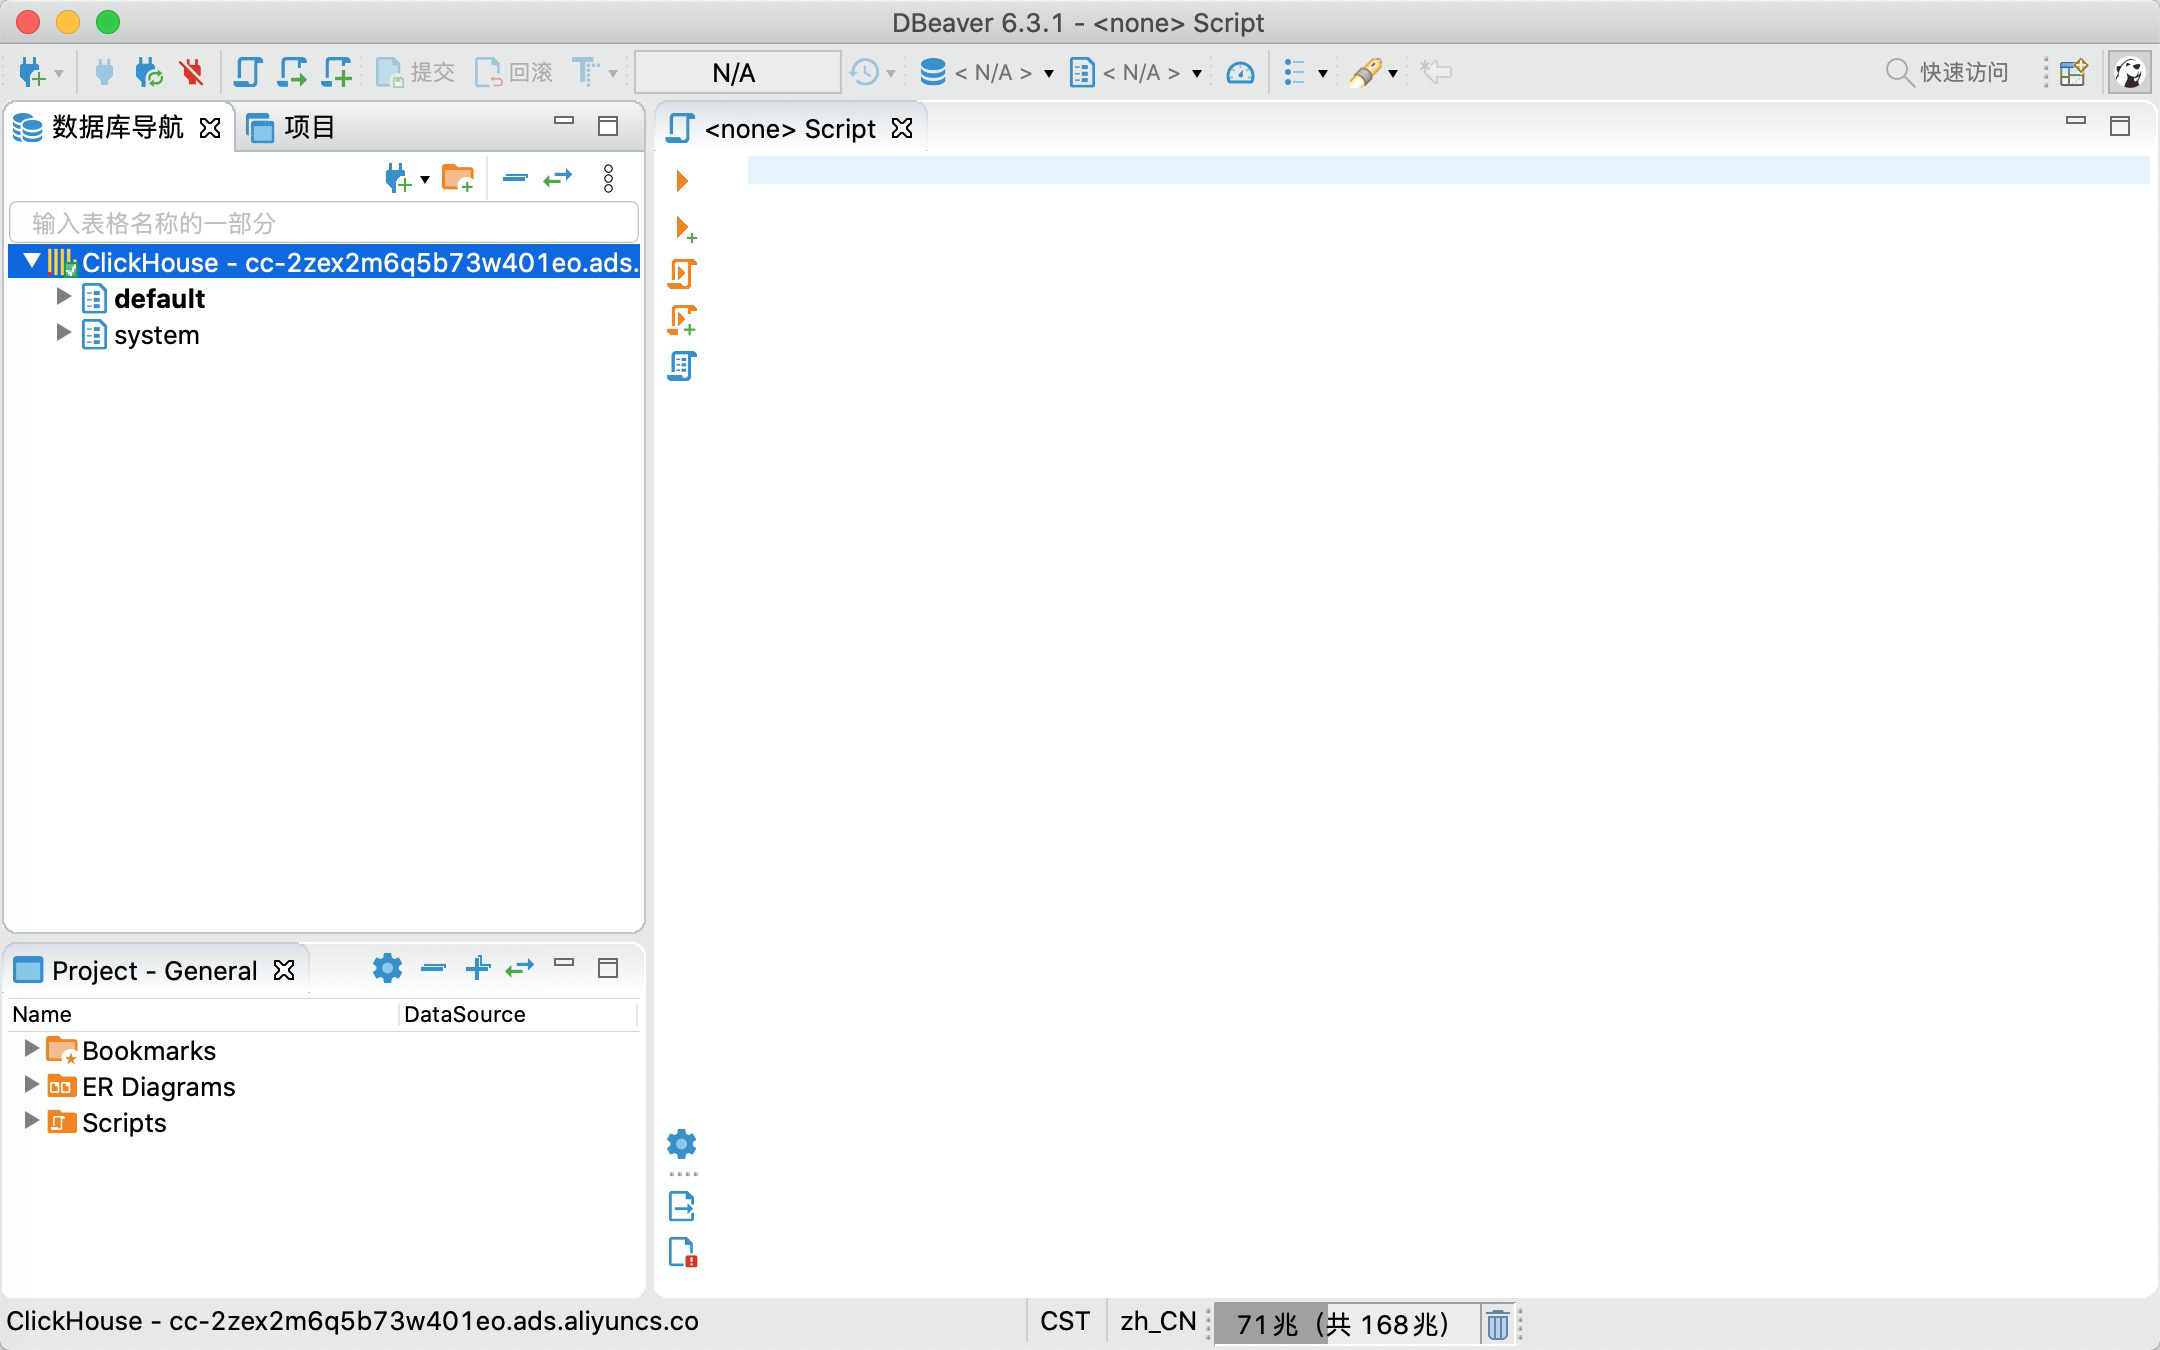Click the explain execution plan icon
Screen dimensions: 2160x1350
682,366
